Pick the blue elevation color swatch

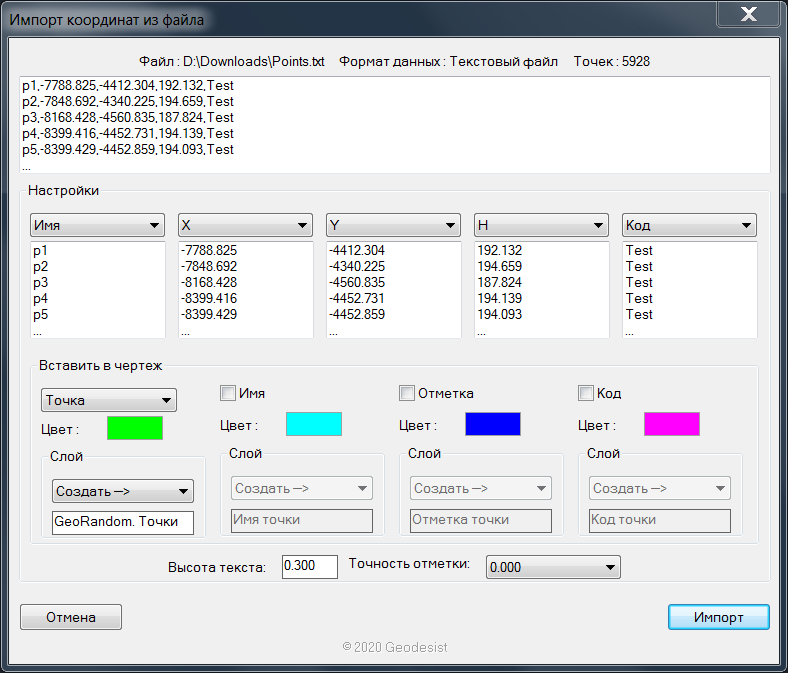[493, 424]
